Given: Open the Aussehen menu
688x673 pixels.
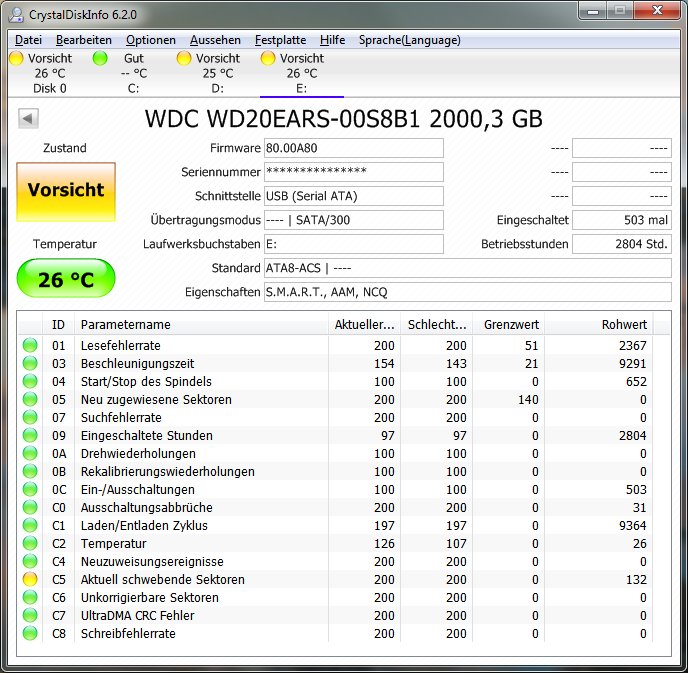Looking at the screenshot, I should (215, 40).
